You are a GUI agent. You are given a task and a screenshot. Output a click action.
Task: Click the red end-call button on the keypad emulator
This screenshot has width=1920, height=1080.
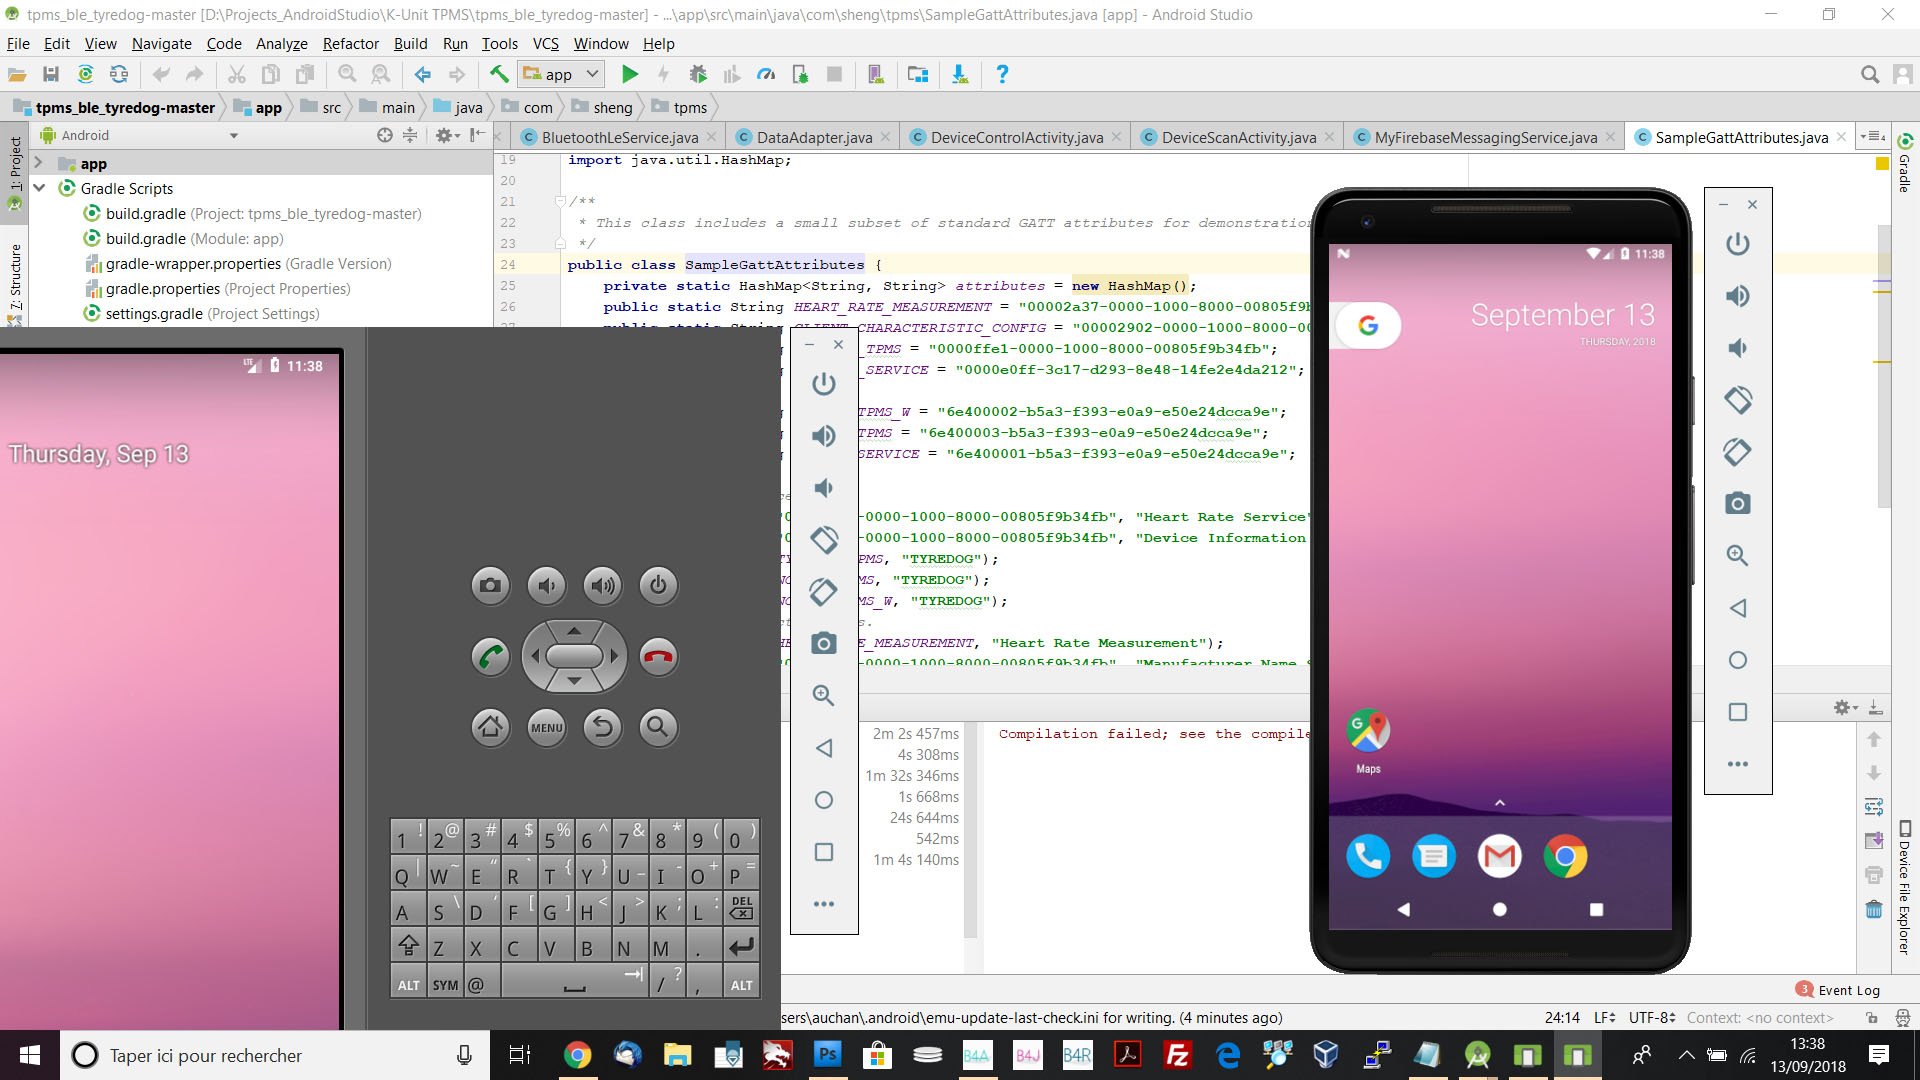point(658,657)
